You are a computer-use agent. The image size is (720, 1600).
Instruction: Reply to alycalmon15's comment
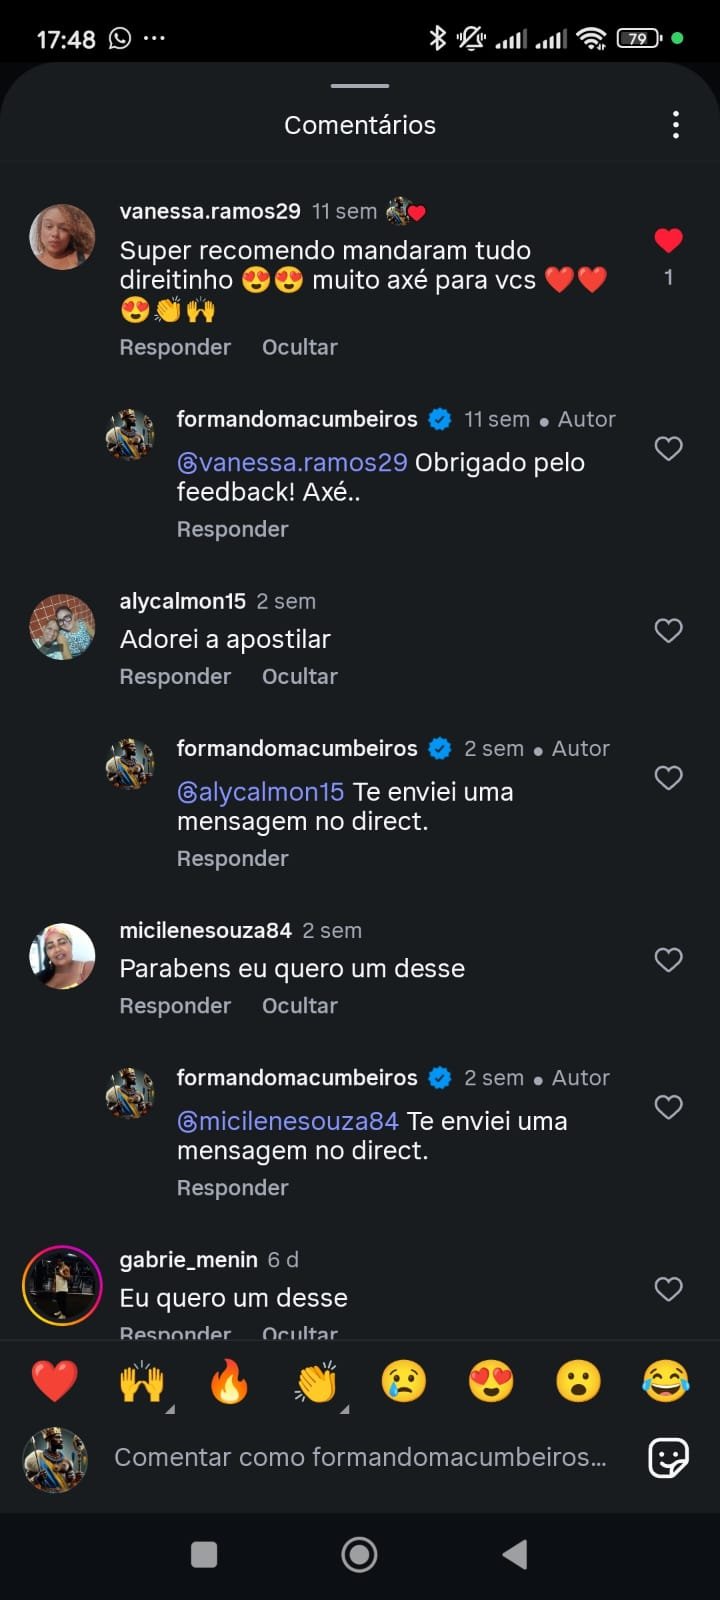[175, 677]
